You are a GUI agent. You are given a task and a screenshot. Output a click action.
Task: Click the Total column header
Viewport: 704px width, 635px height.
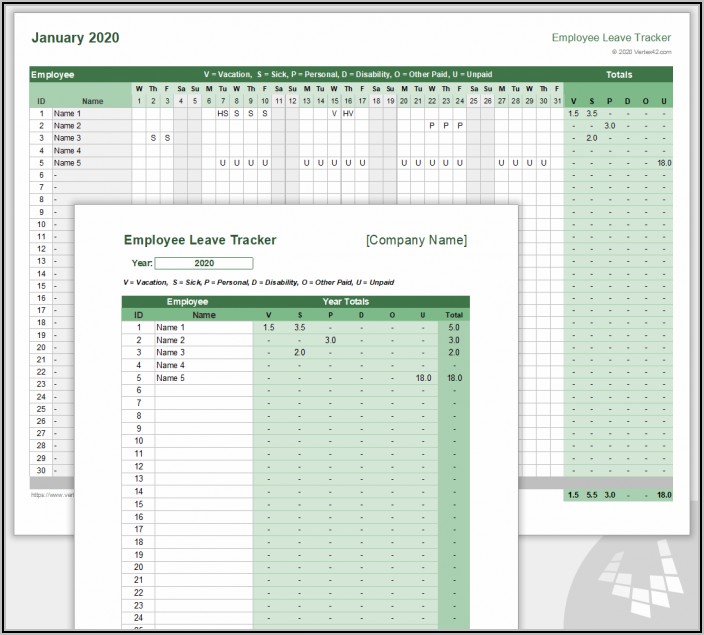[x=454, y=314]
